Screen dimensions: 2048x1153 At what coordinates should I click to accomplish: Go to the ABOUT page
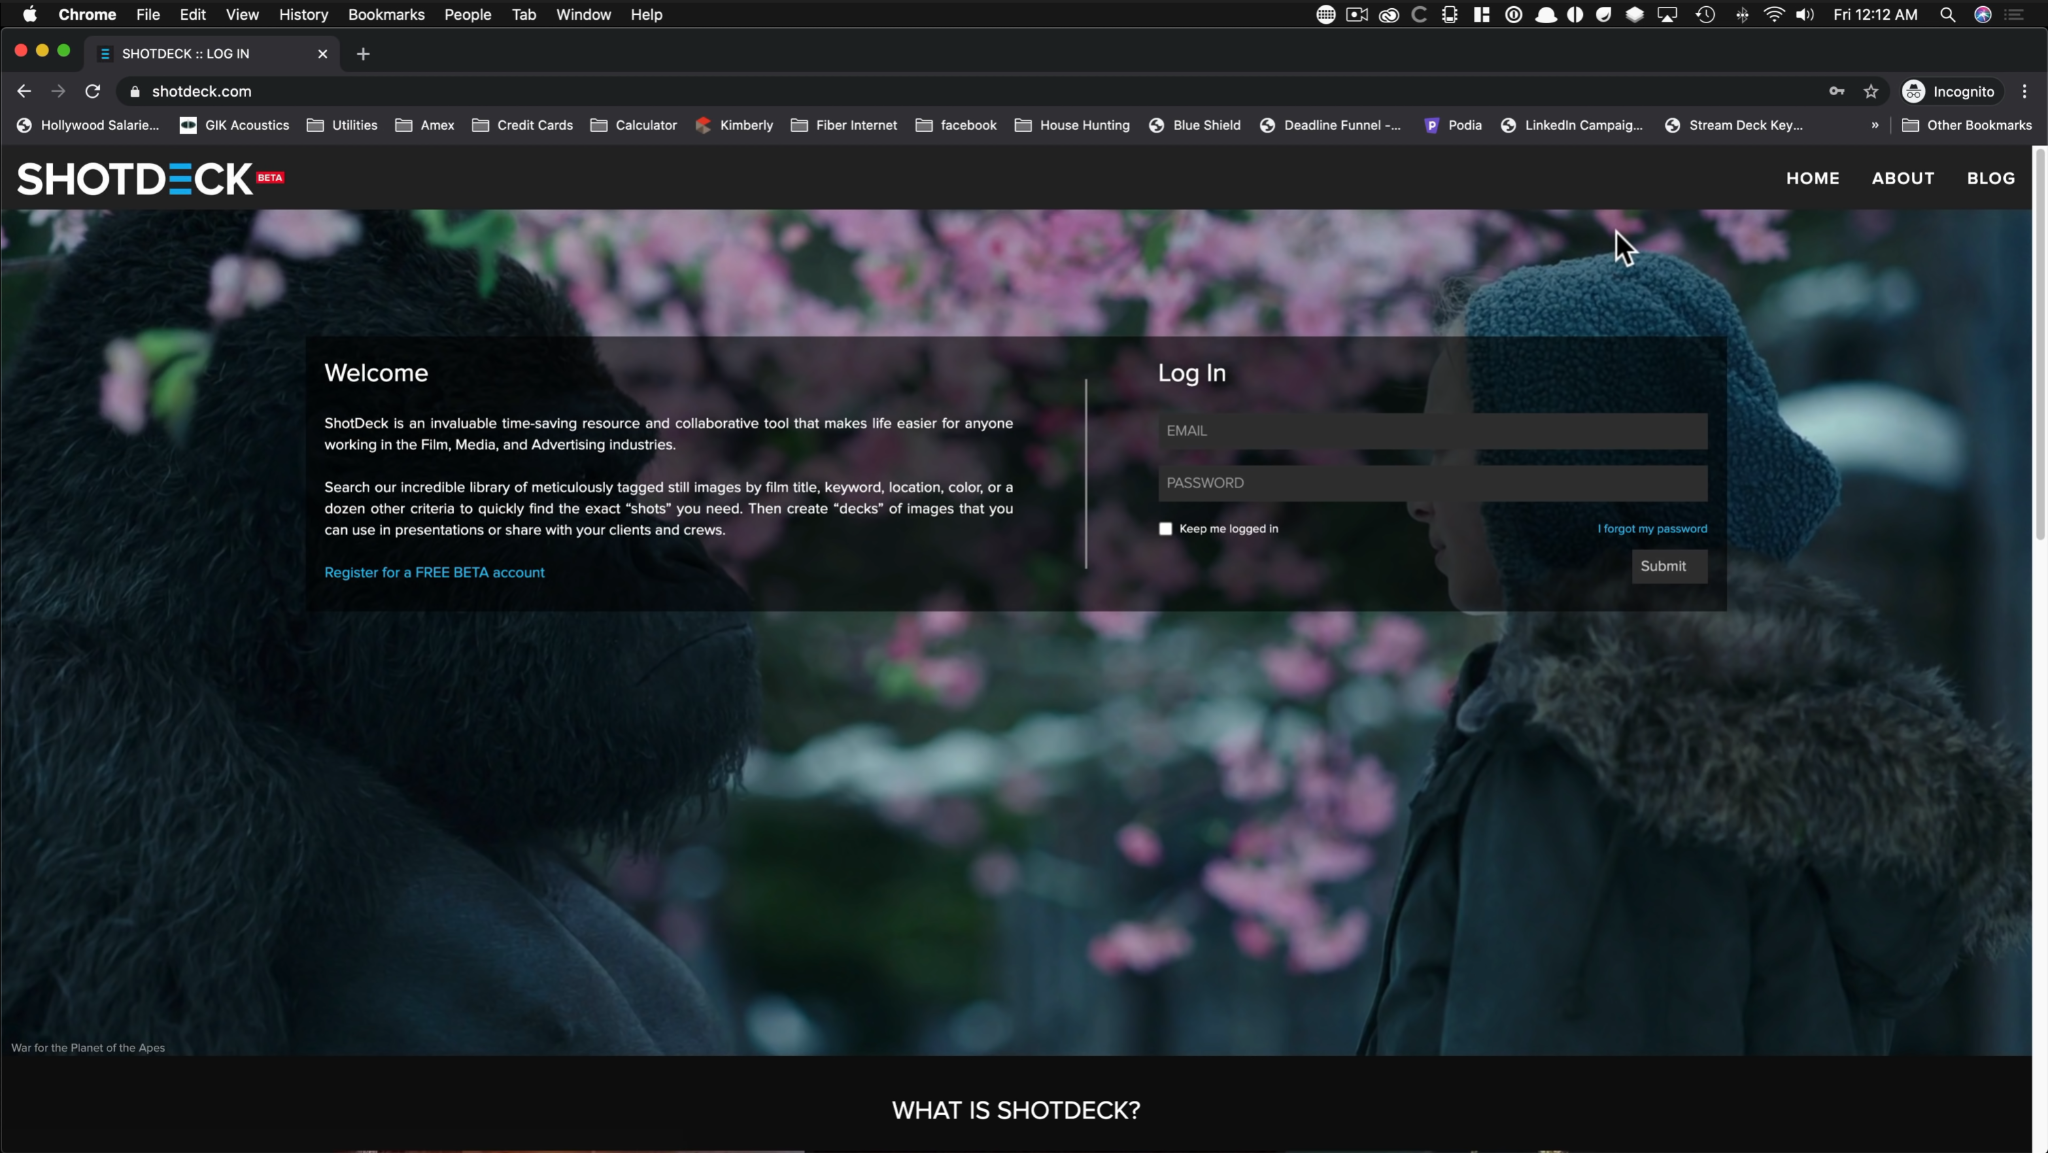click(x=1902, y=178)
